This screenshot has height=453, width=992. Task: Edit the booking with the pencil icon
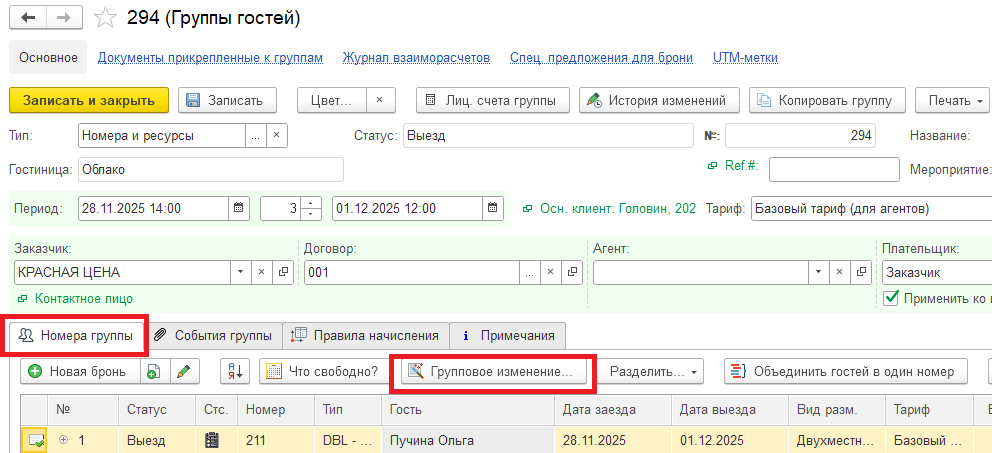(x=183, y=371)
